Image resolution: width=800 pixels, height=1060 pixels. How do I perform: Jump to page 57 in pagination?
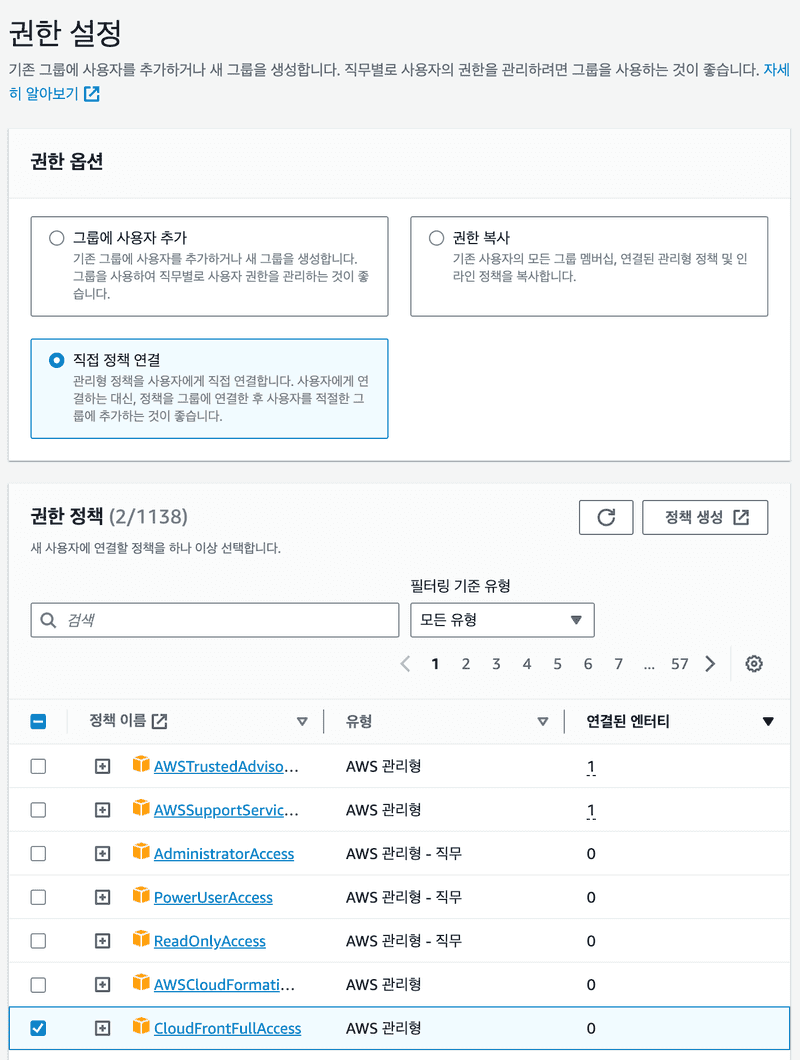(680, 664)
